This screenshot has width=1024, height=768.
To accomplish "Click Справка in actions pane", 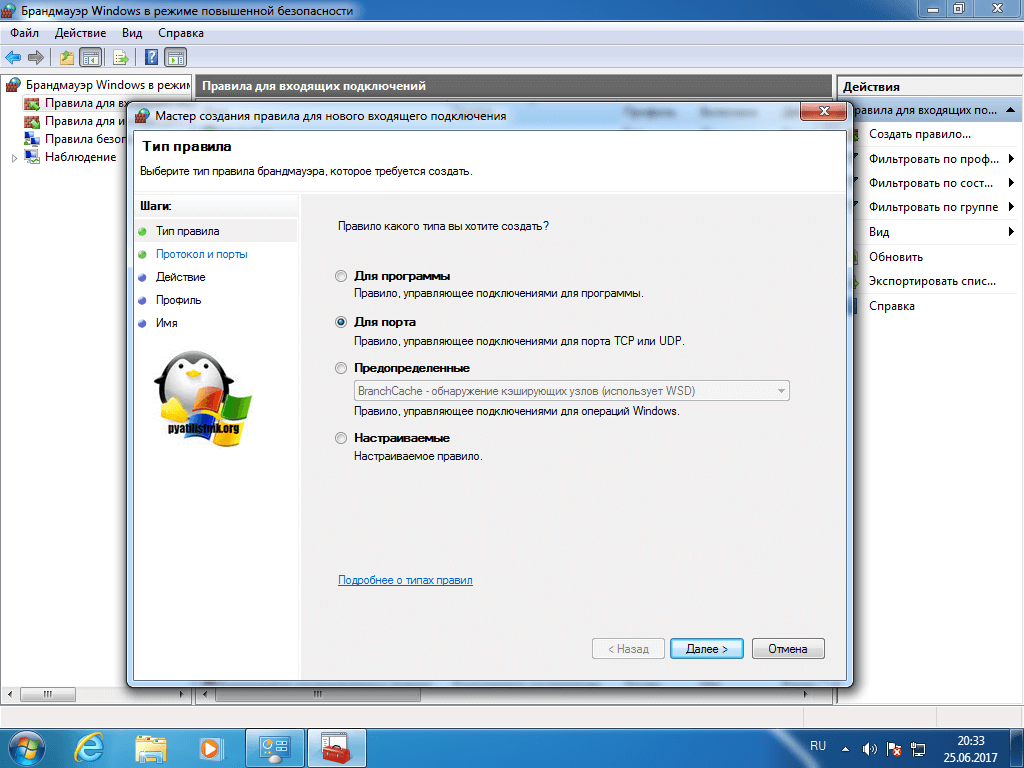I will [x=891, y=306].
